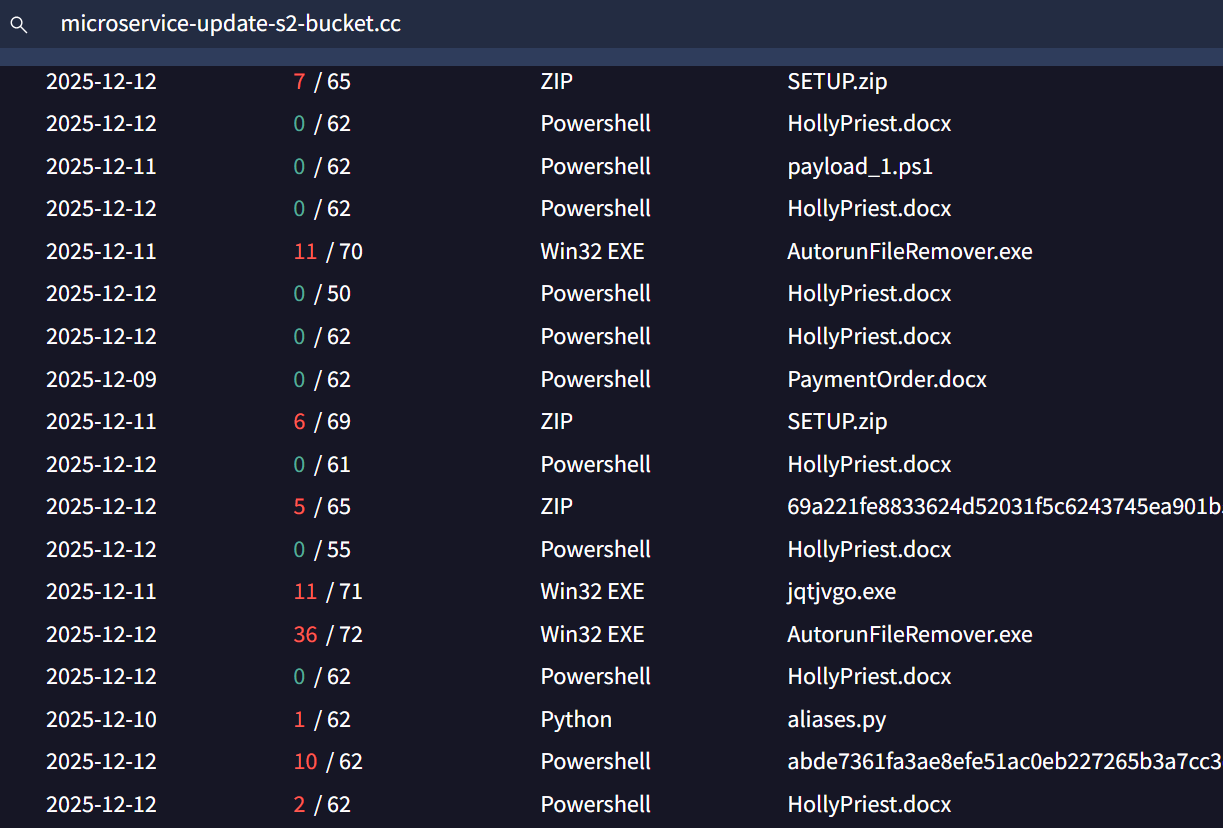This screenshot has height=828, width=1223.
Task: Open the payload_1.ps1 file entry
Action: [x=860, y=166]
